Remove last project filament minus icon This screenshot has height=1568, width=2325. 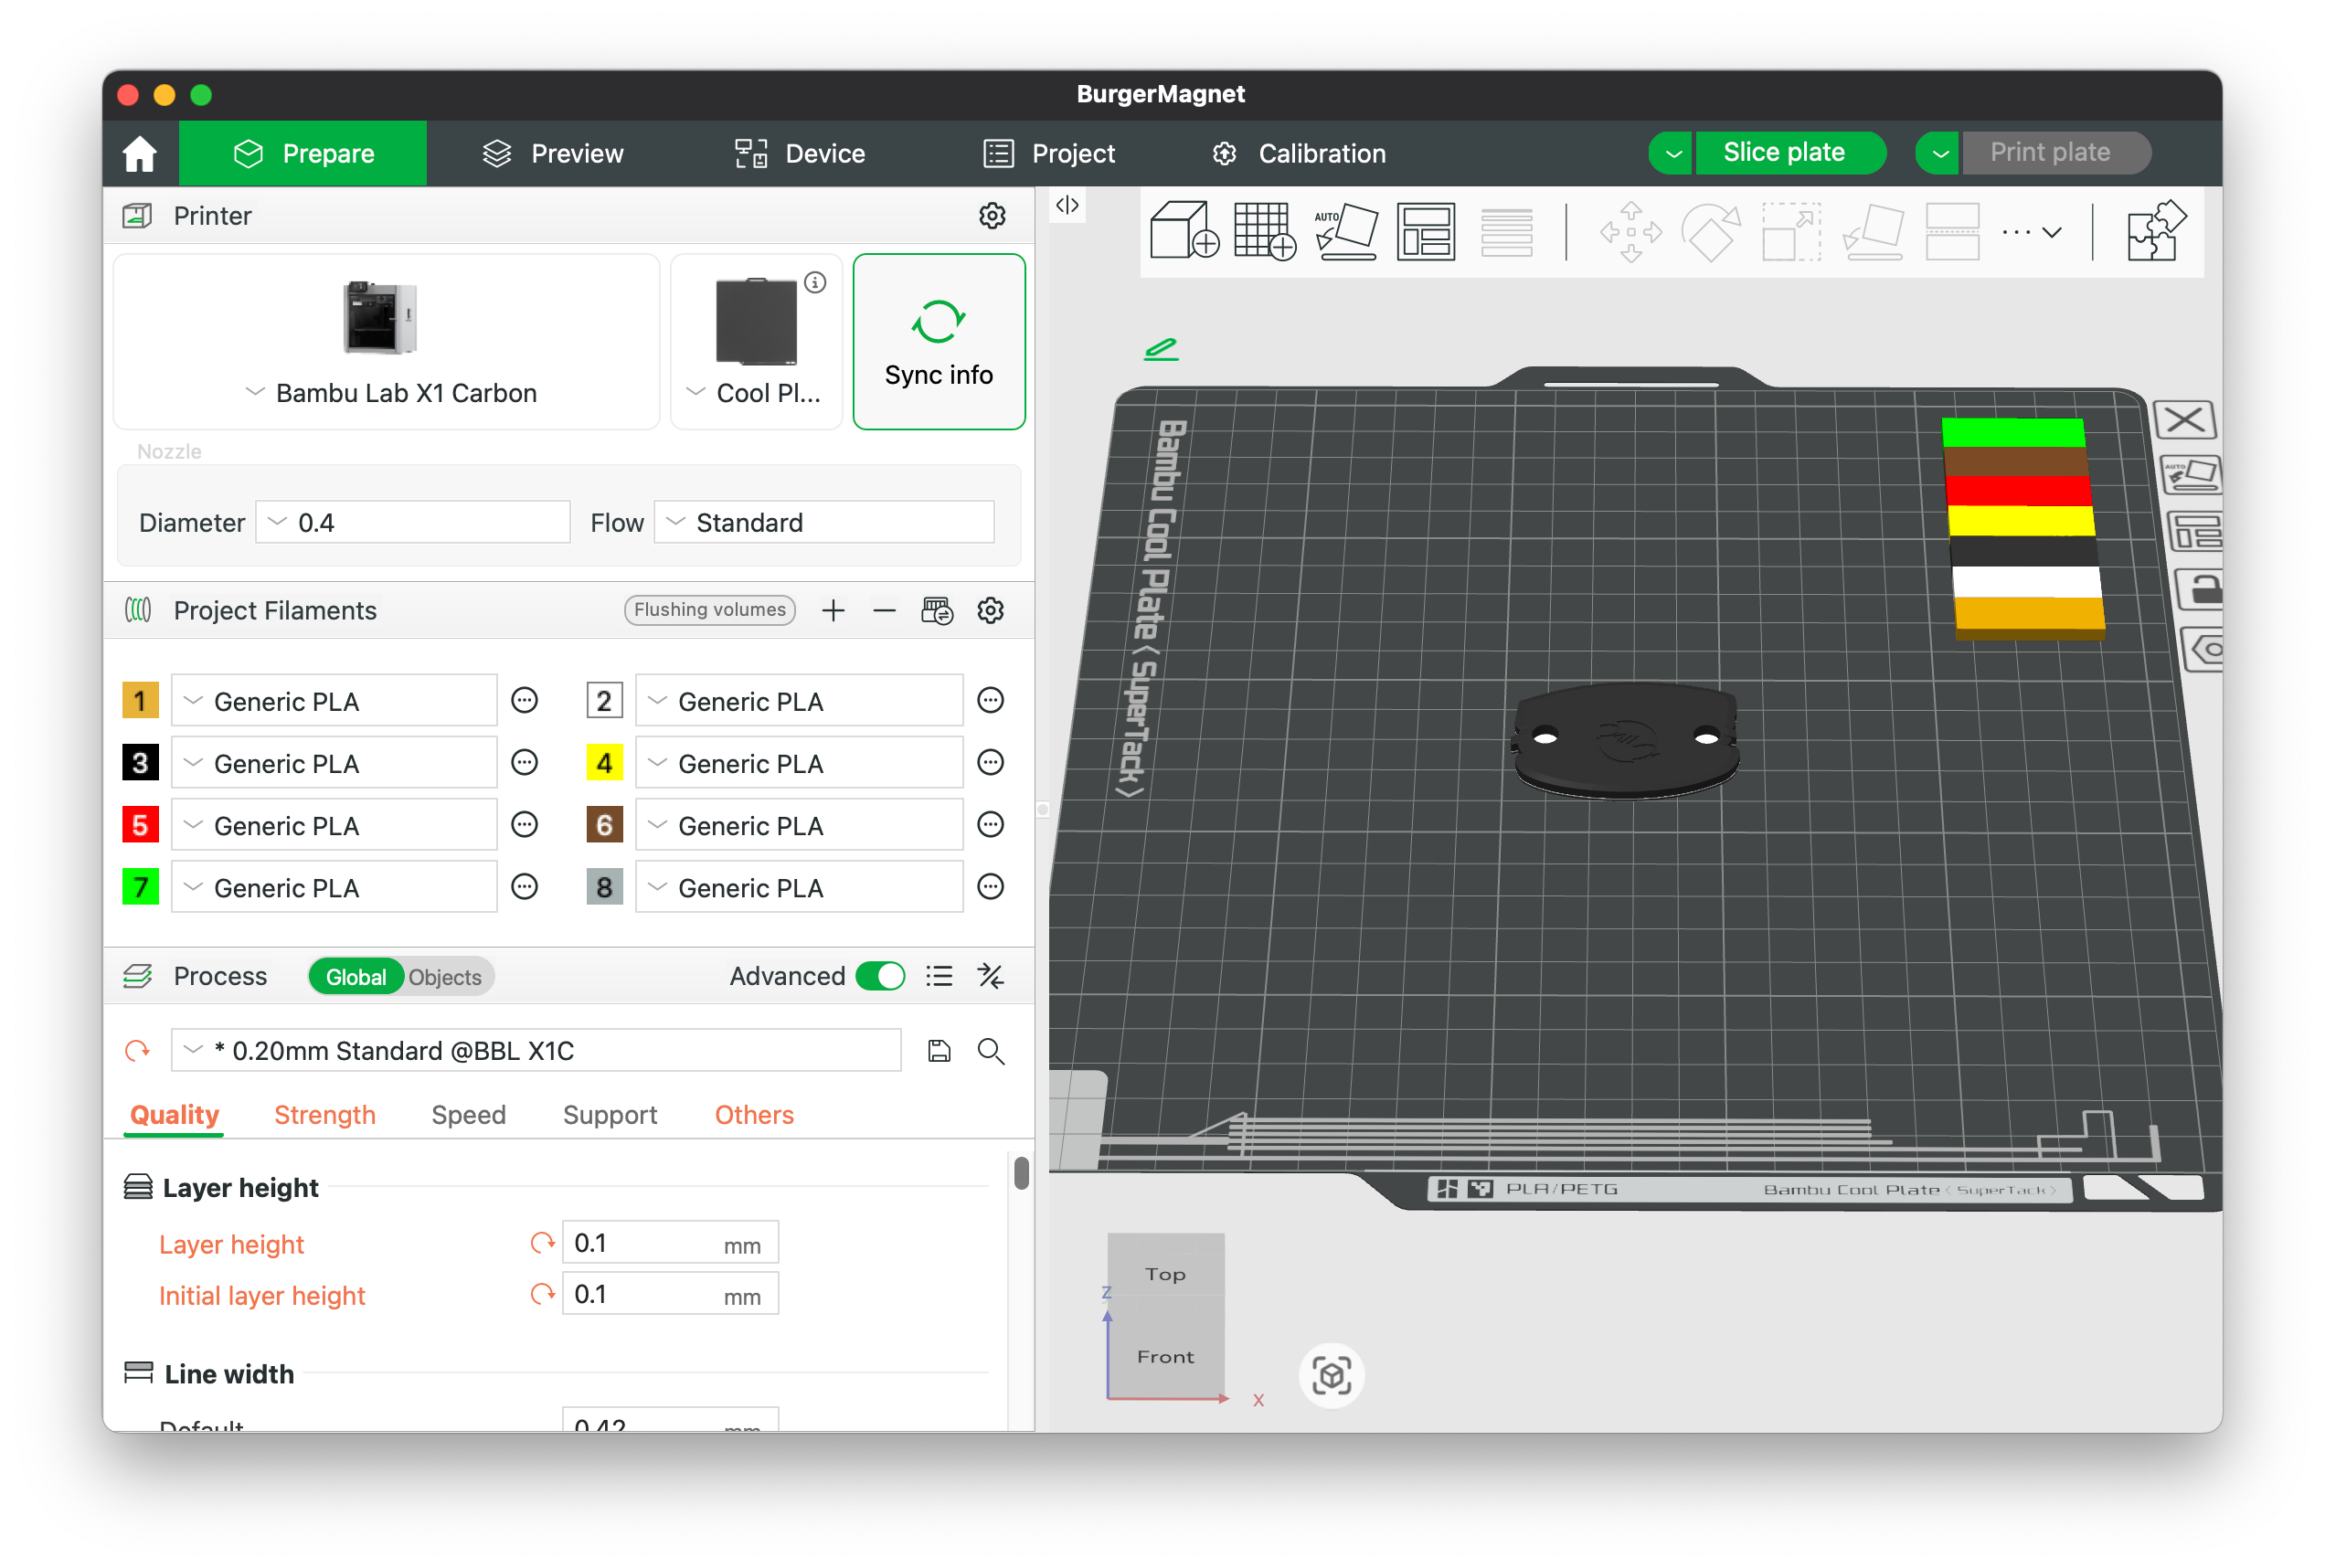[x=884, y=610]
